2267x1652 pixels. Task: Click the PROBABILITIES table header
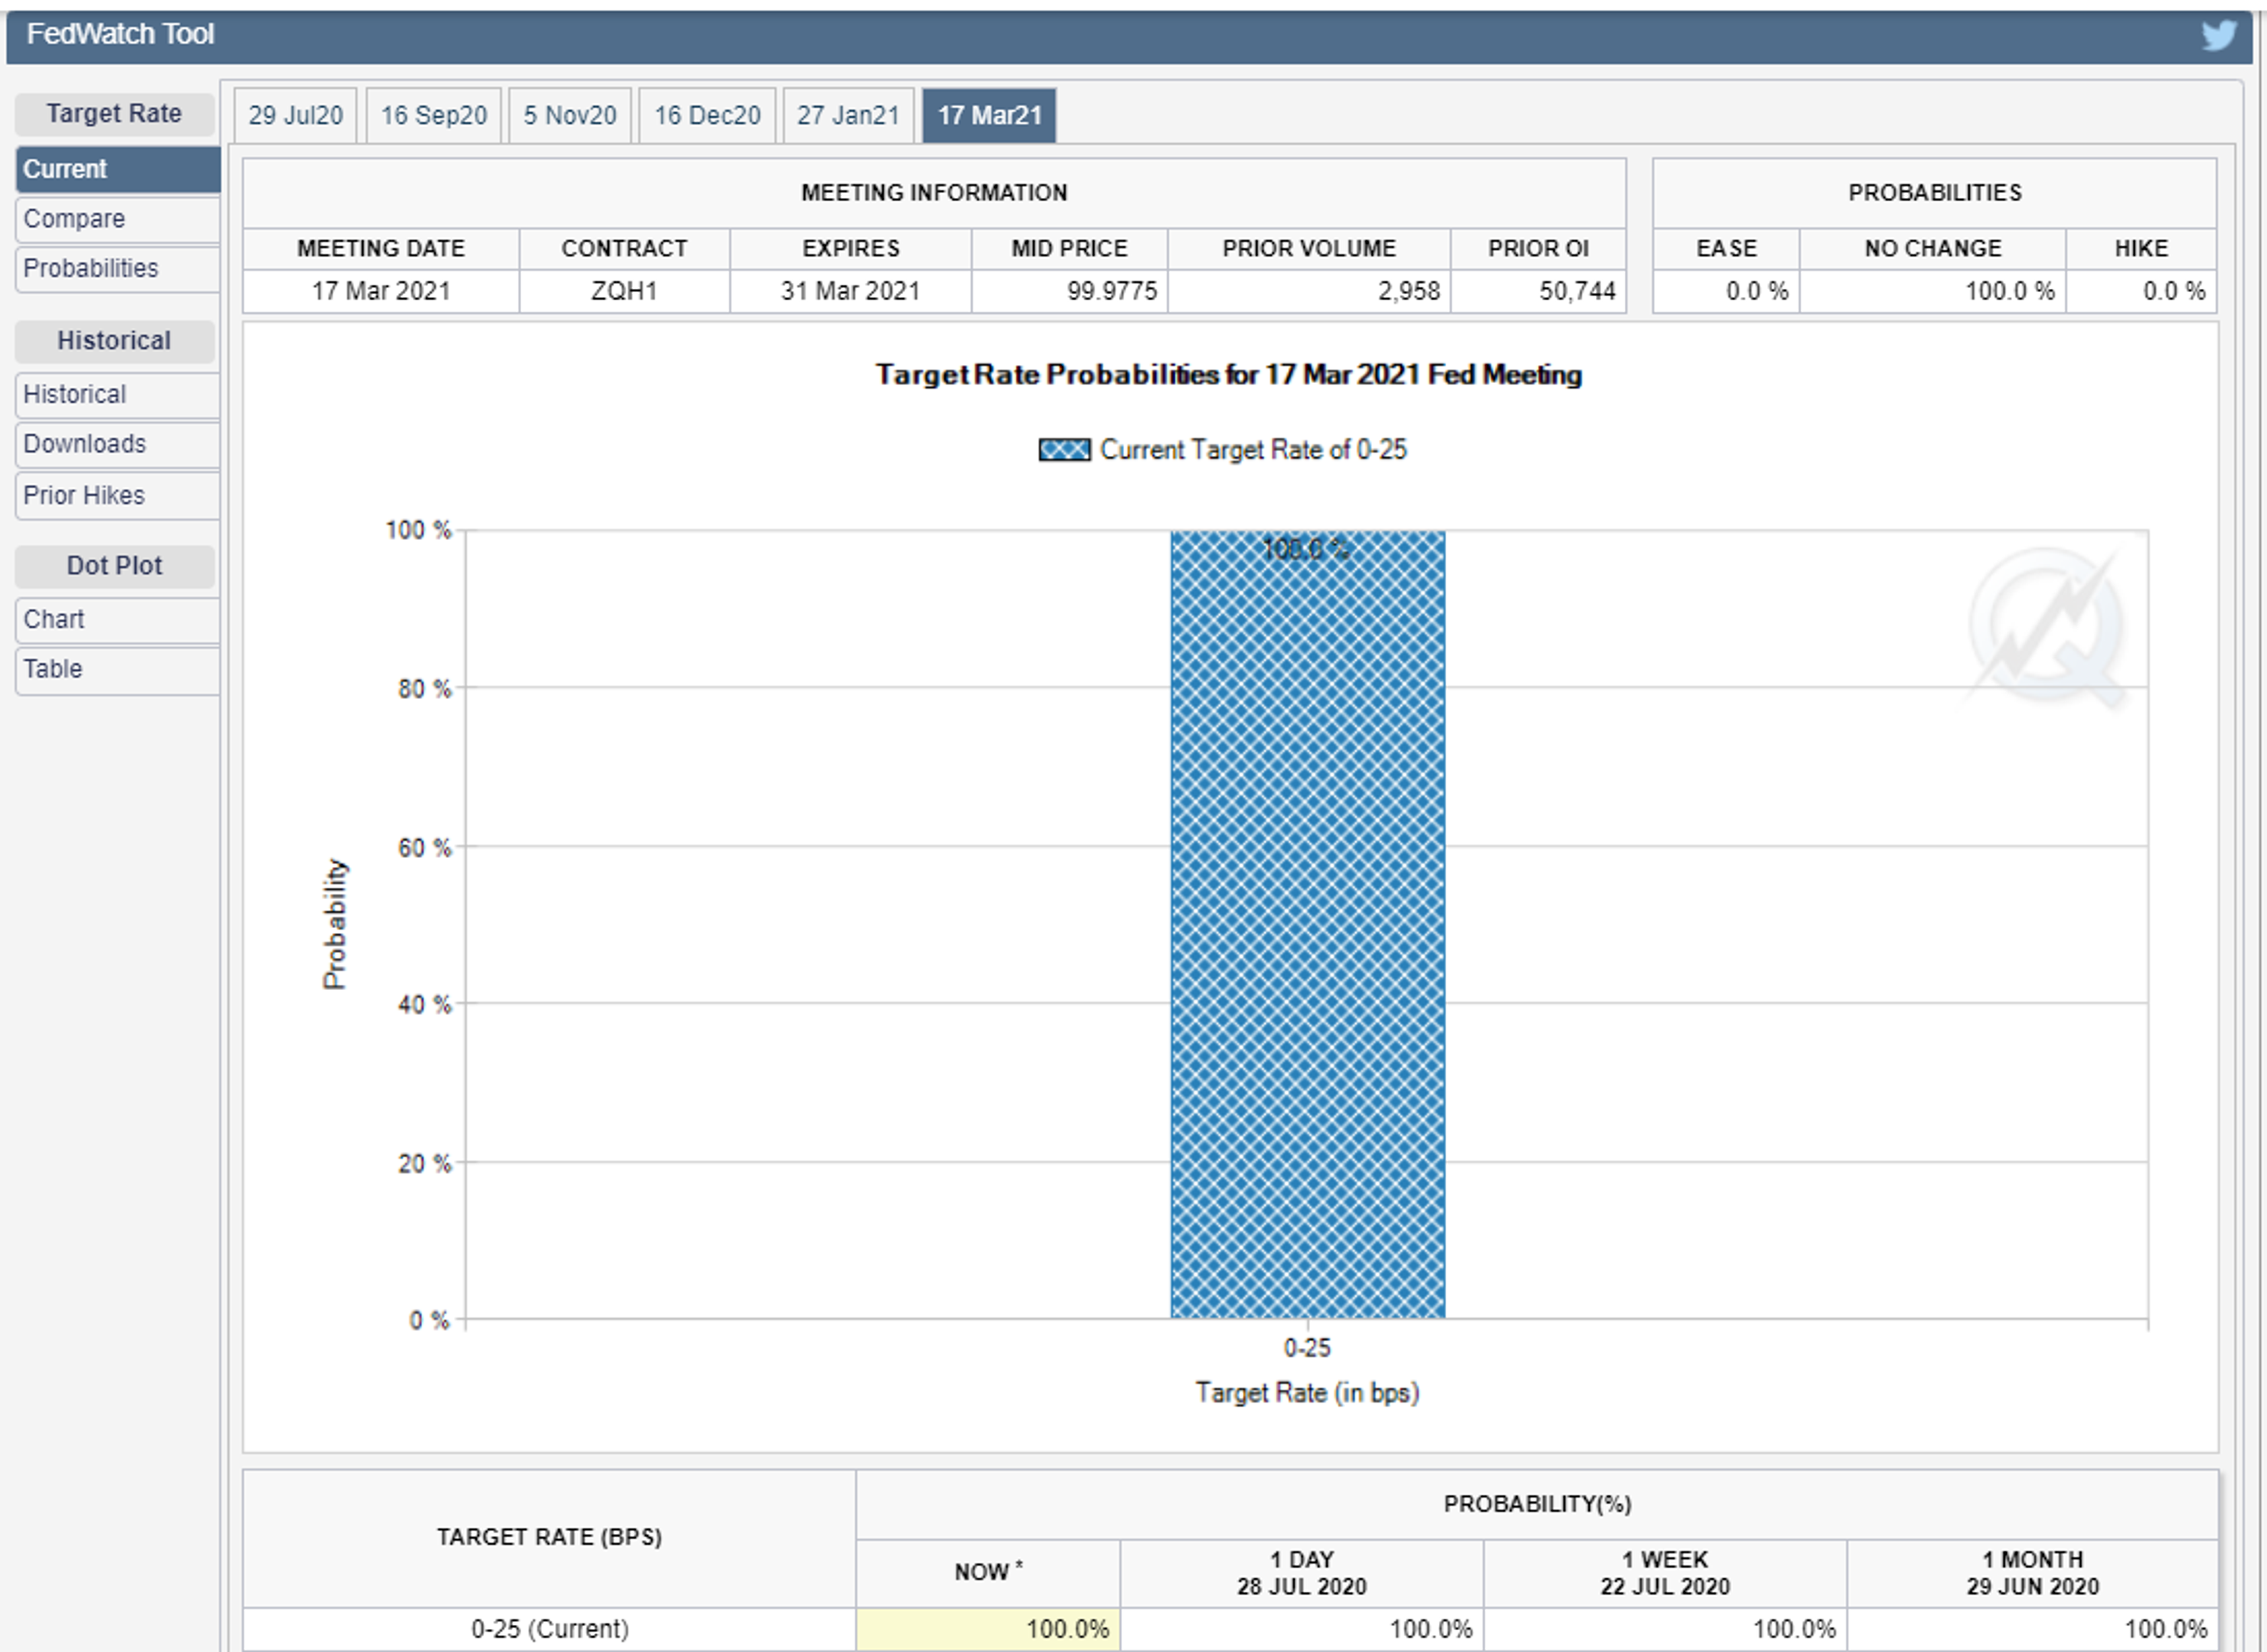coord(1934,193)
